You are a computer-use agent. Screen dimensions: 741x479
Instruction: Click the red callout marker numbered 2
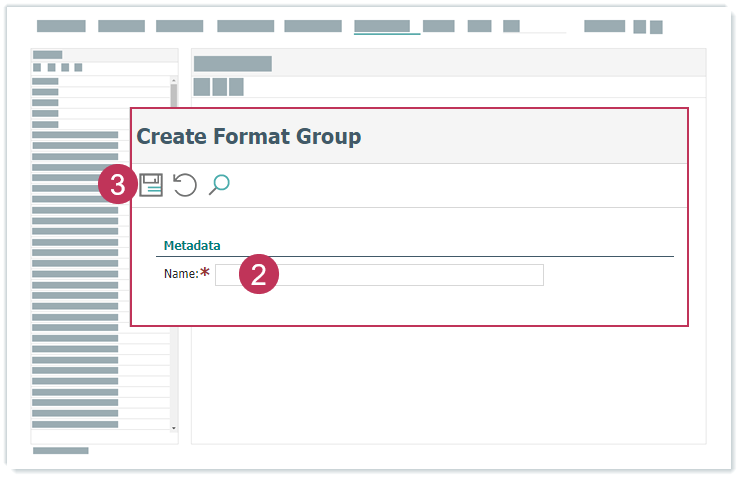(258, 275)
